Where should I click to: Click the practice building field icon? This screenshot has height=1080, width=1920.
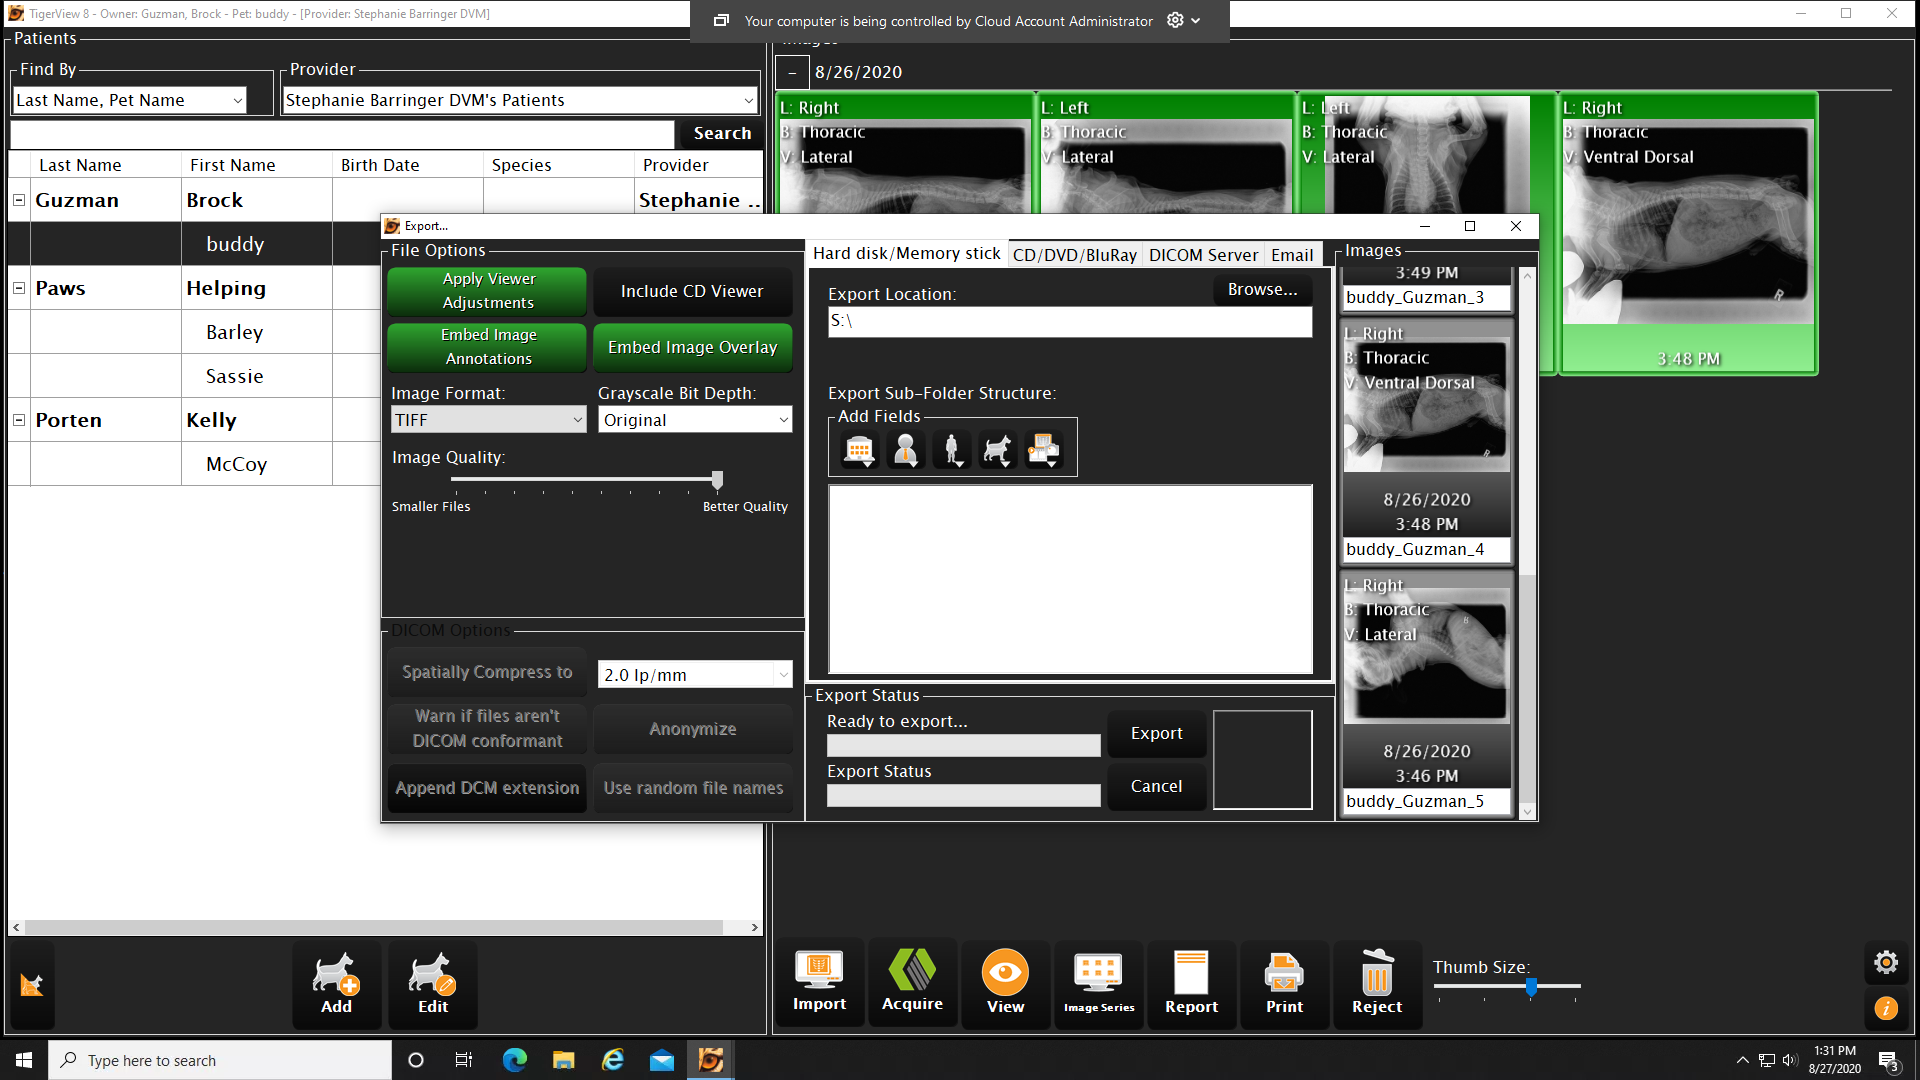click(859, 451)
